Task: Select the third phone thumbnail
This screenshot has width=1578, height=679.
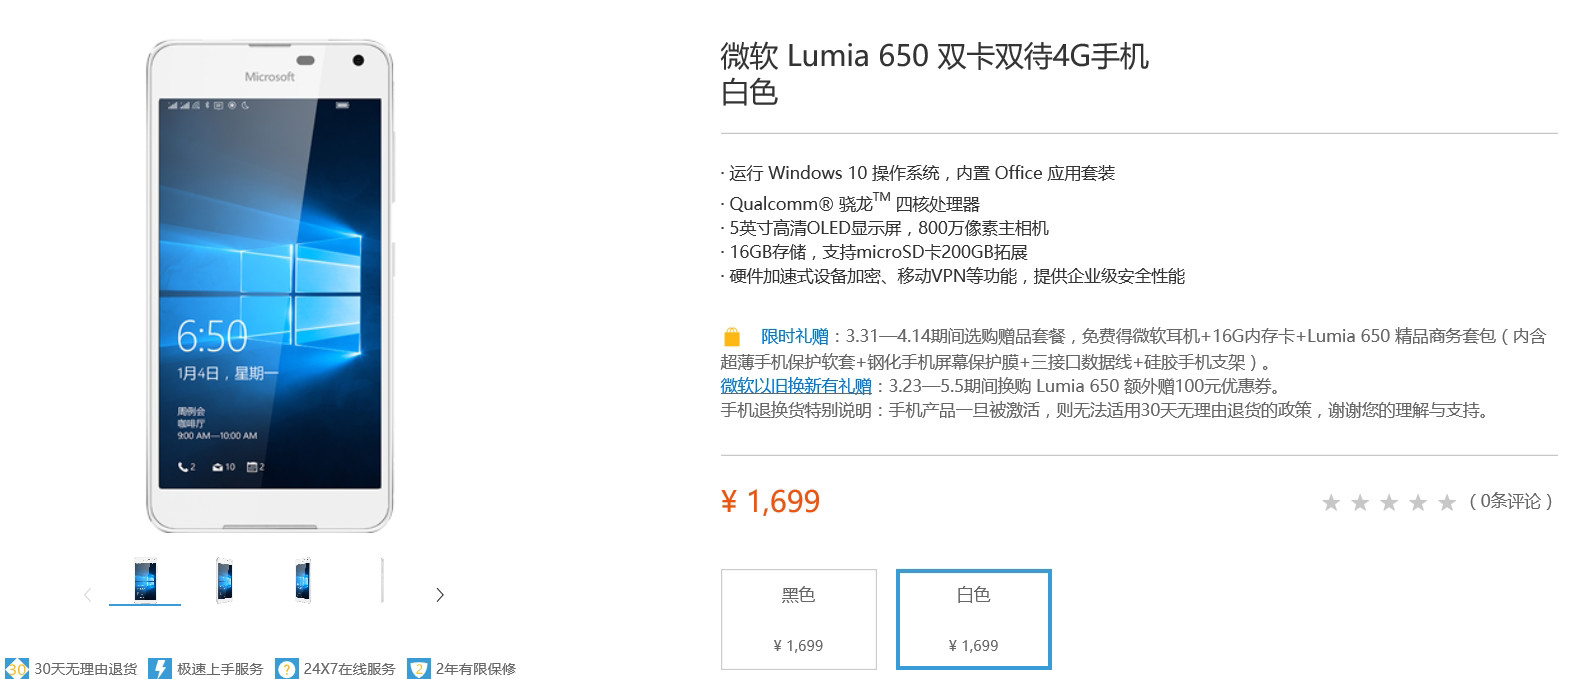Action: pyautogui.click(x=303, y=580)
